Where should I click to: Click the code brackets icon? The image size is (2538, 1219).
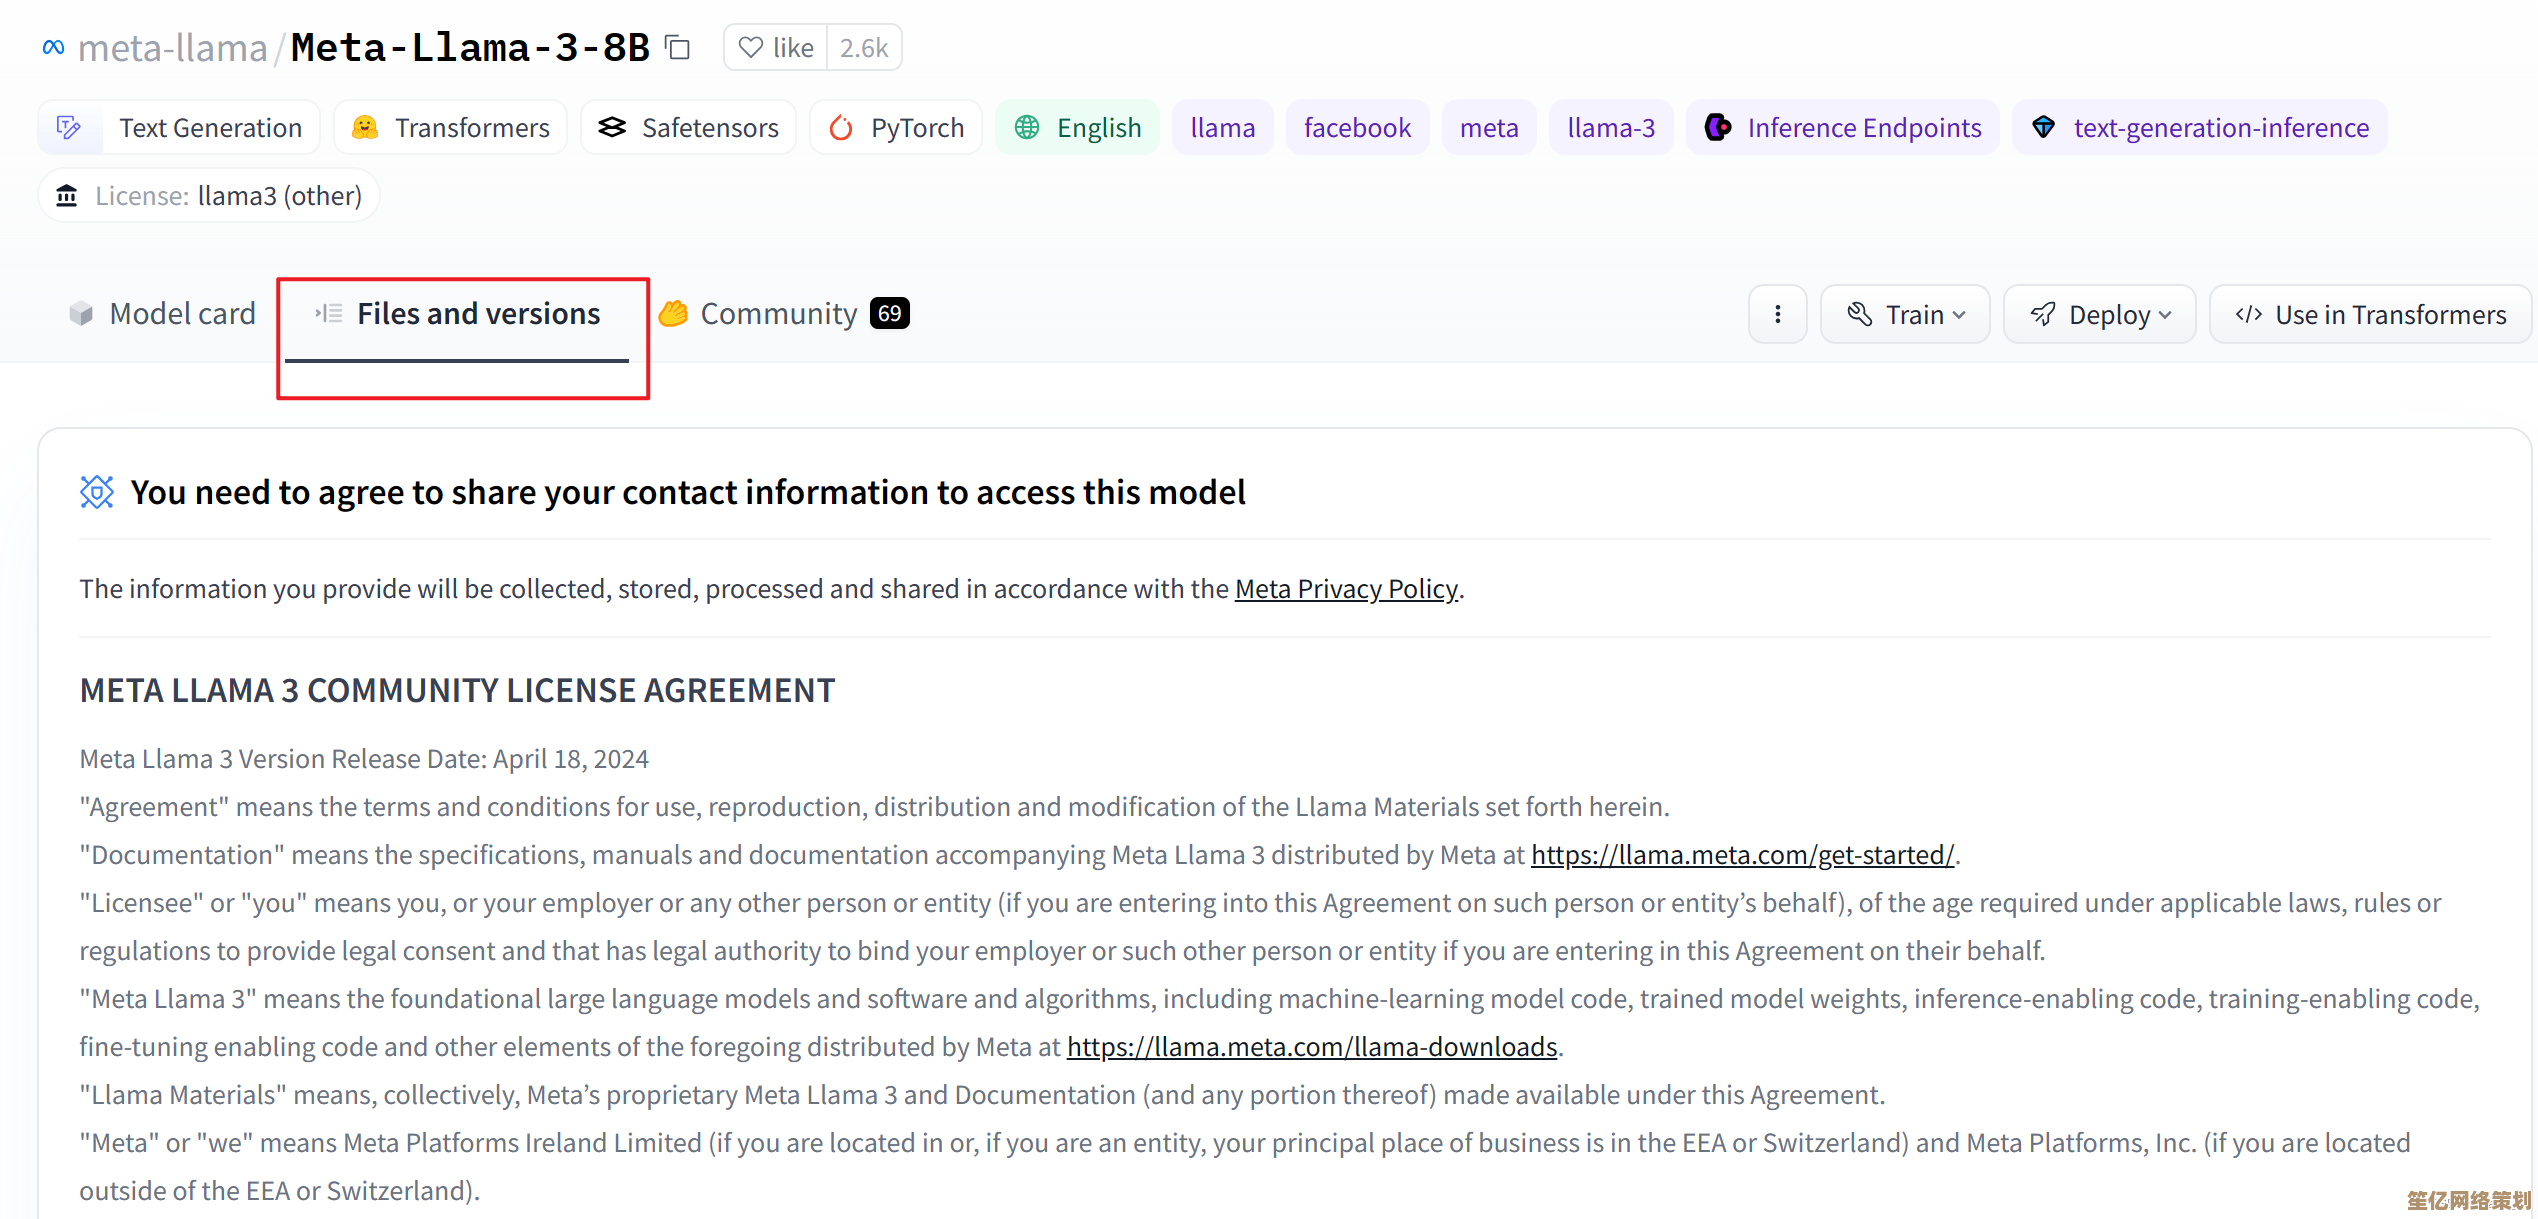[x=2249, y=315]
